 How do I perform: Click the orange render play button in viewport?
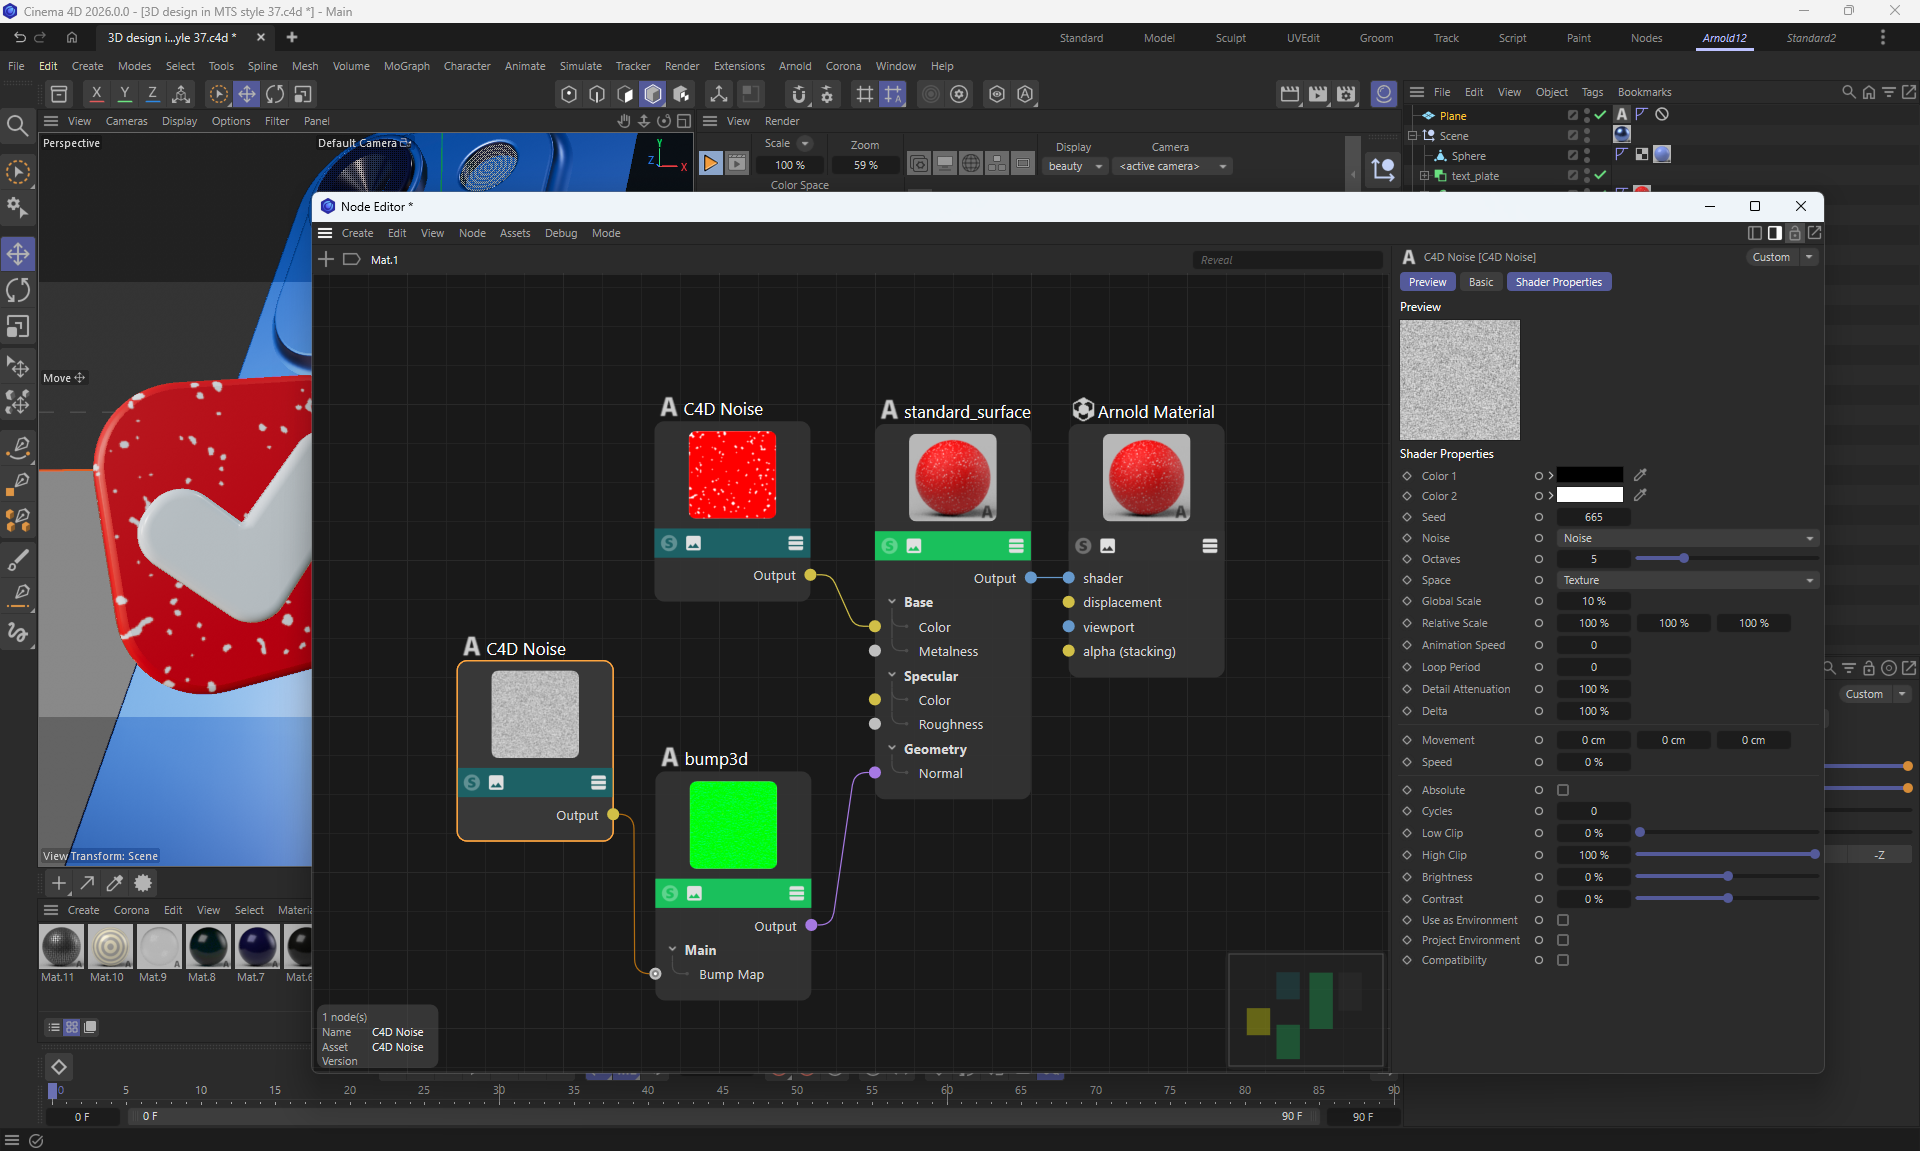[710, 164]
